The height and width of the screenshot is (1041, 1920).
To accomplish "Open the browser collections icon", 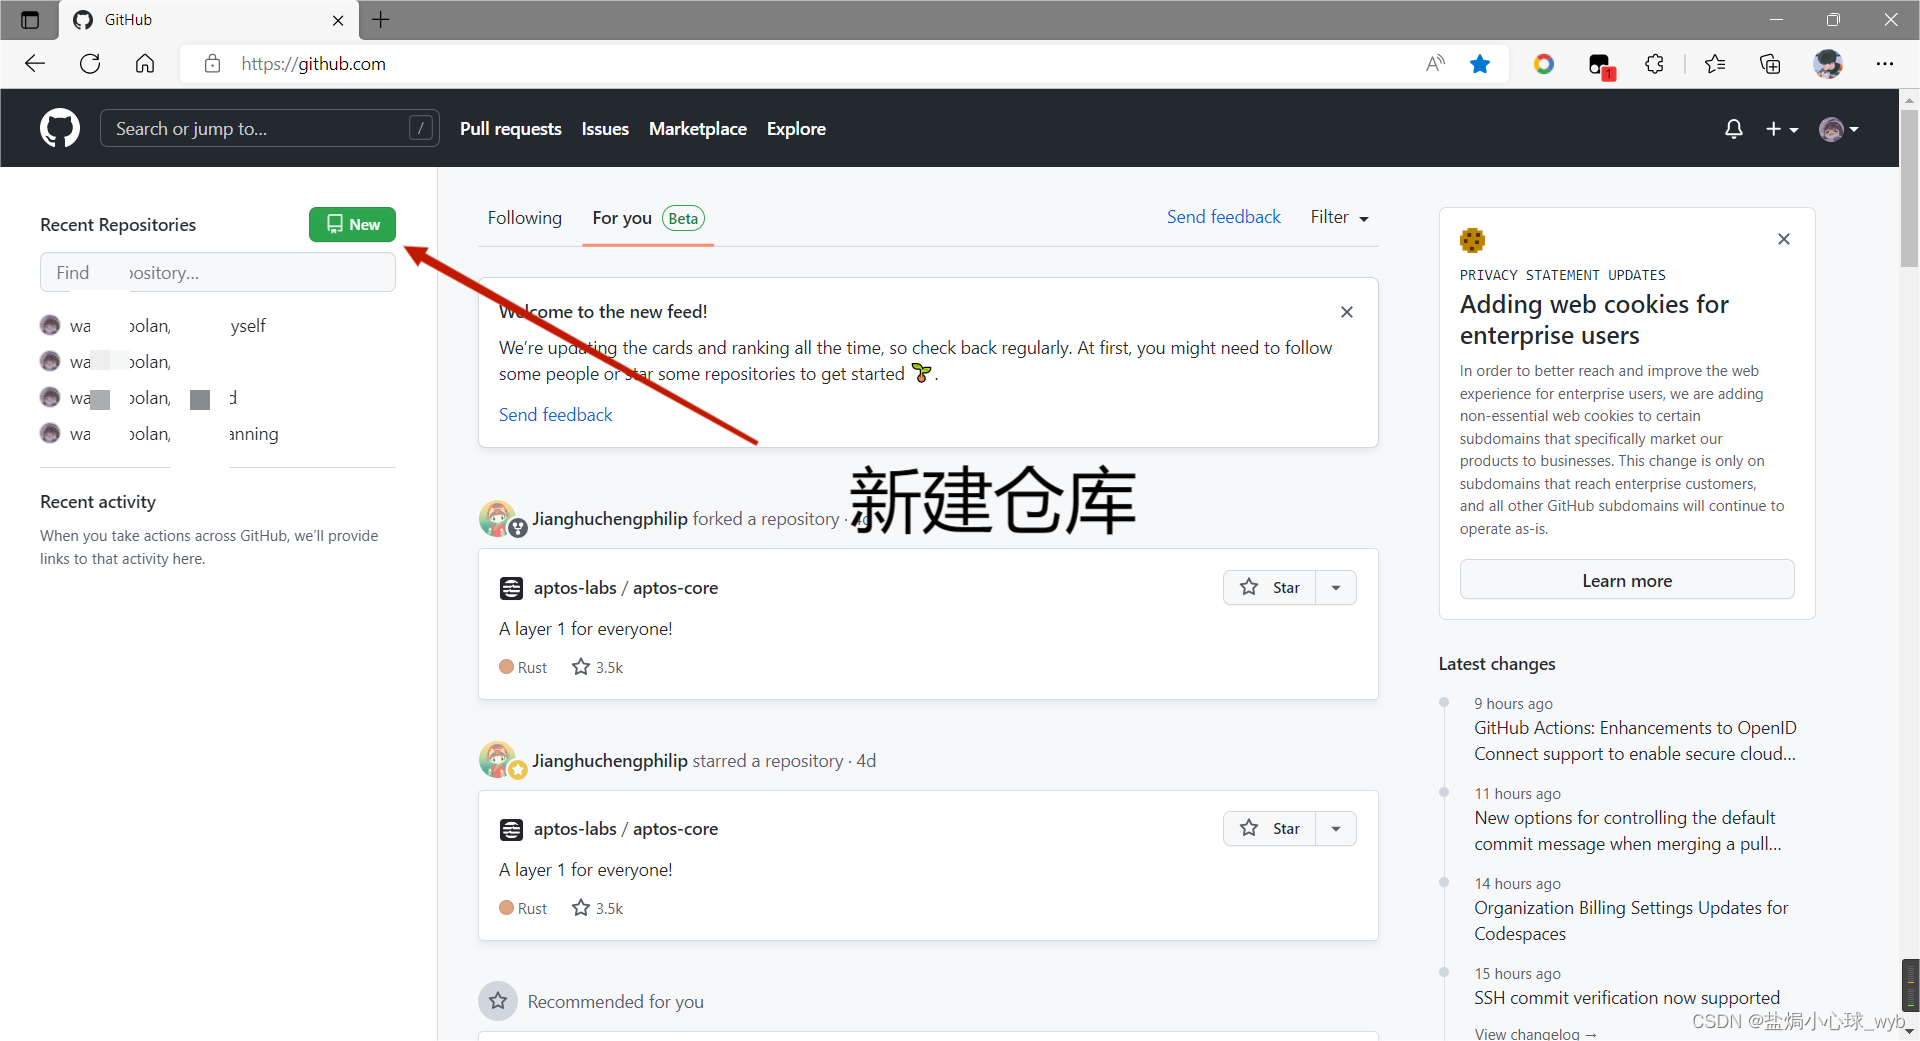I will coord(1770,64).
